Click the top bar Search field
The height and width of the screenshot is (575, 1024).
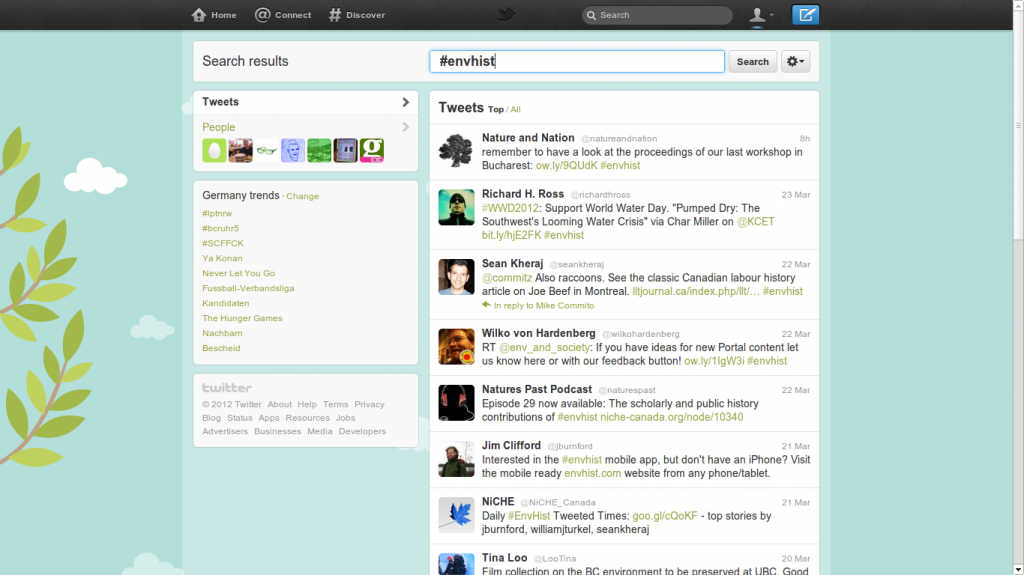coord(657,14)
